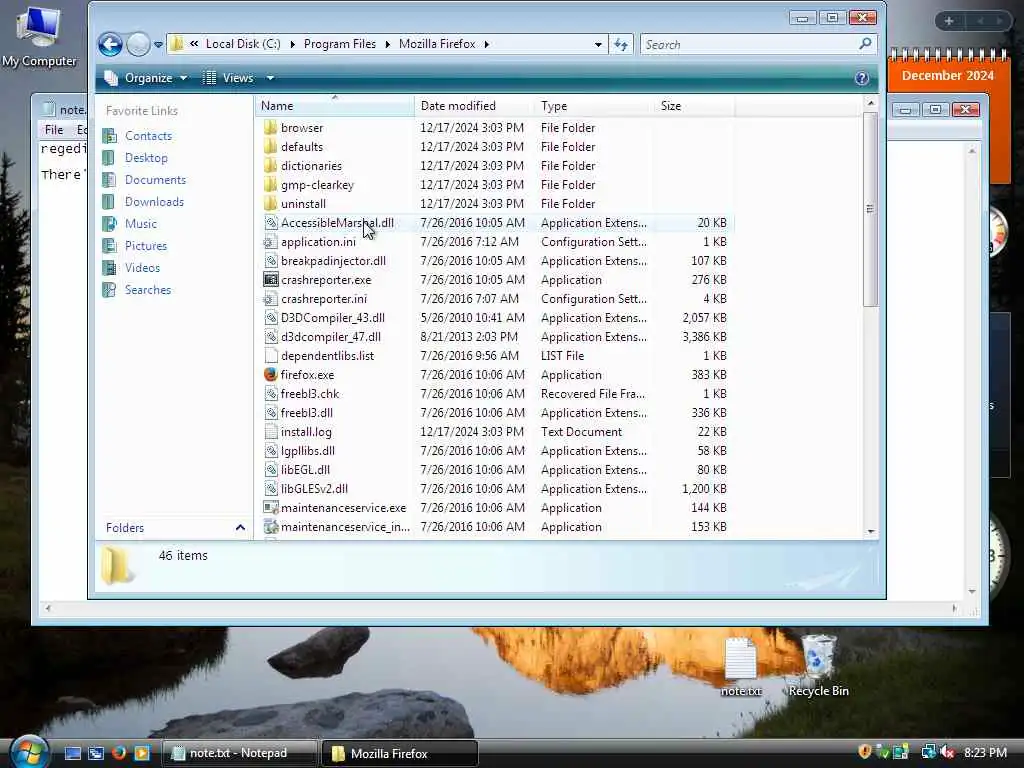Select libGLESv2.dll file

(x=314, y=488)
